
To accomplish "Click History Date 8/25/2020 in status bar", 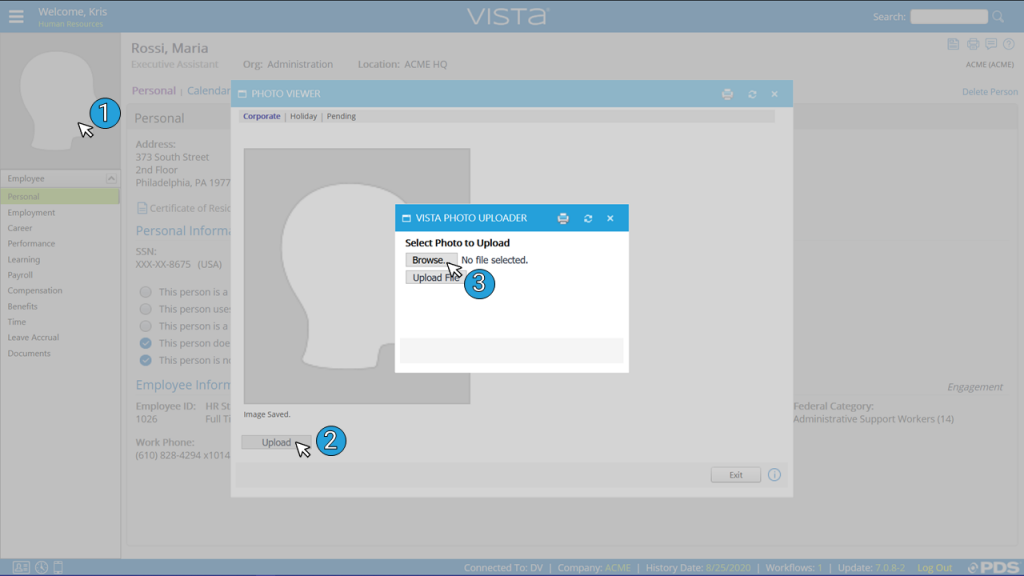I will [x=698, y=568].
